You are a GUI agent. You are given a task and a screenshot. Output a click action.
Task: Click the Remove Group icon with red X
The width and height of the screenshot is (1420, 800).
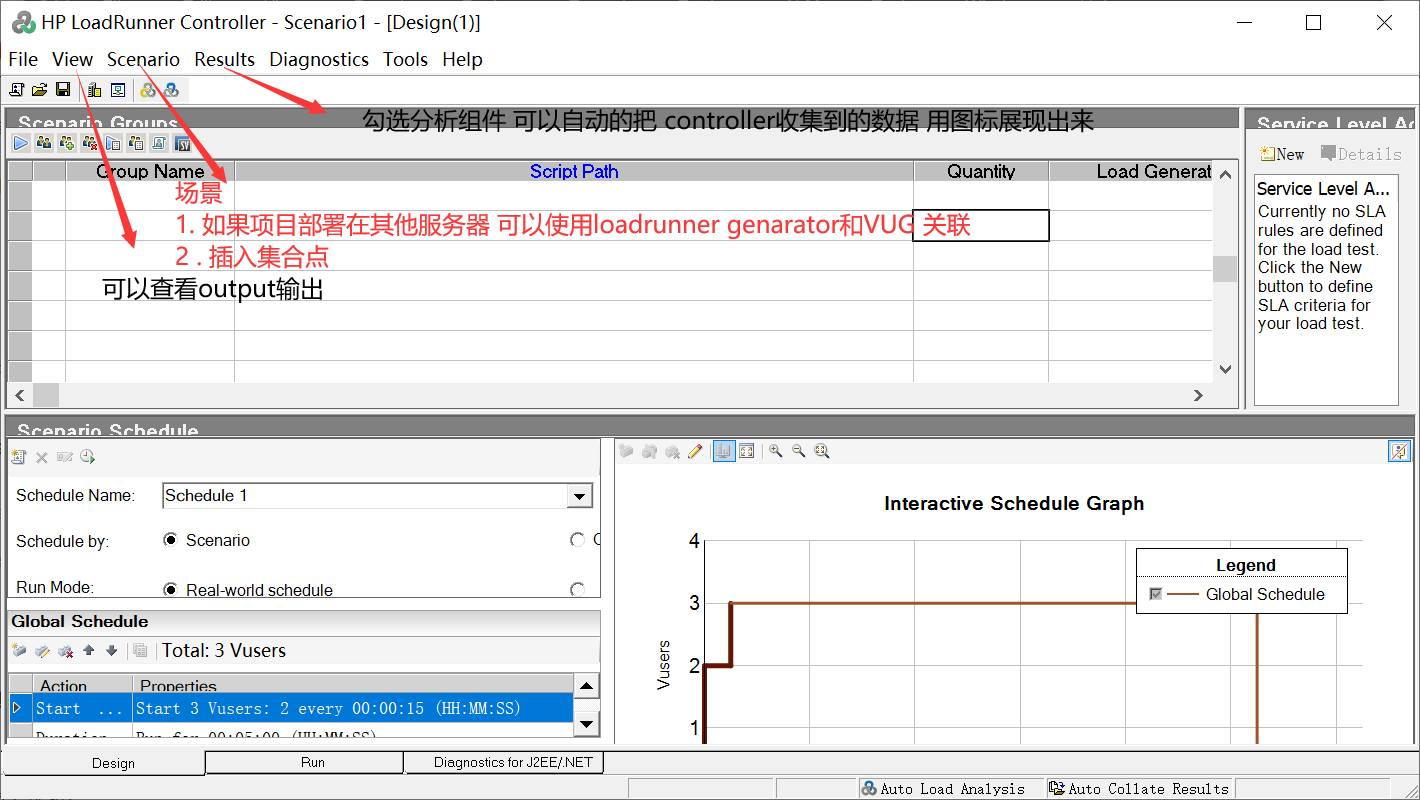90,143
